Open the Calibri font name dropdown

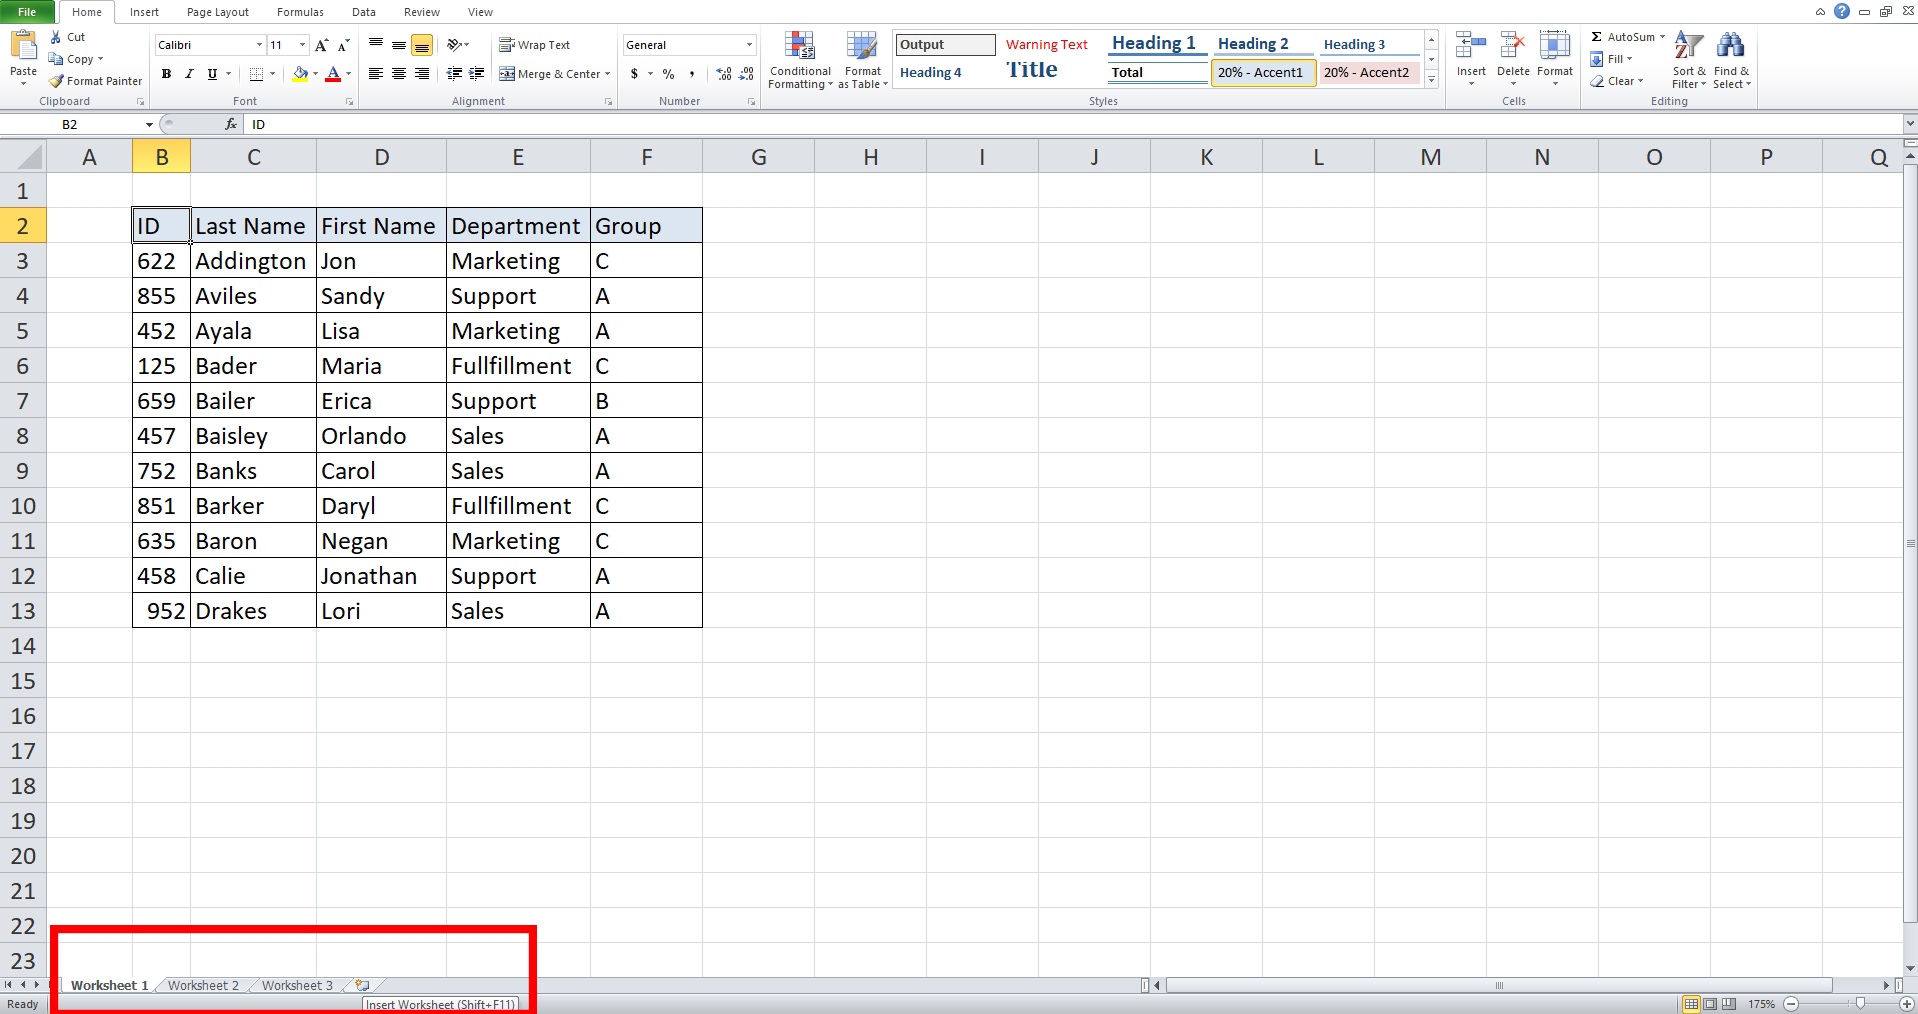point(259,45)
